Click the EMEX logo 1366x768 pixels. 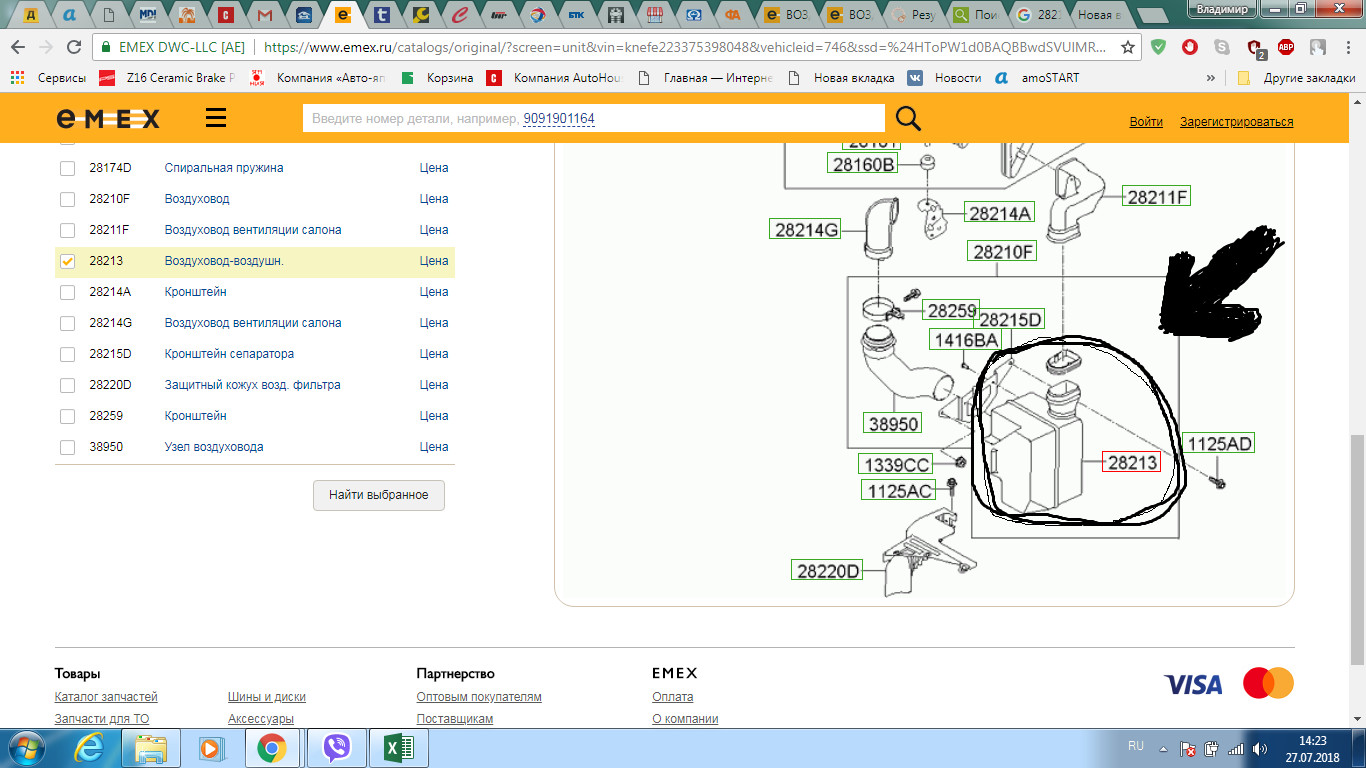coord(108,119)
